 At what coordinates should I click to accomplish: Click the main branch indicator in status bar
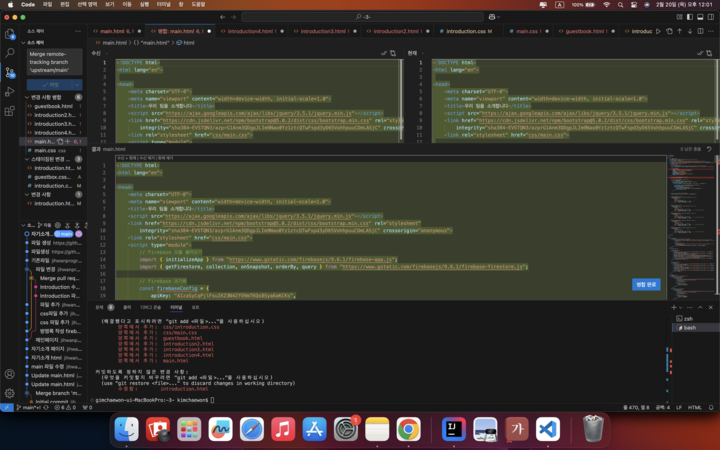28,407
